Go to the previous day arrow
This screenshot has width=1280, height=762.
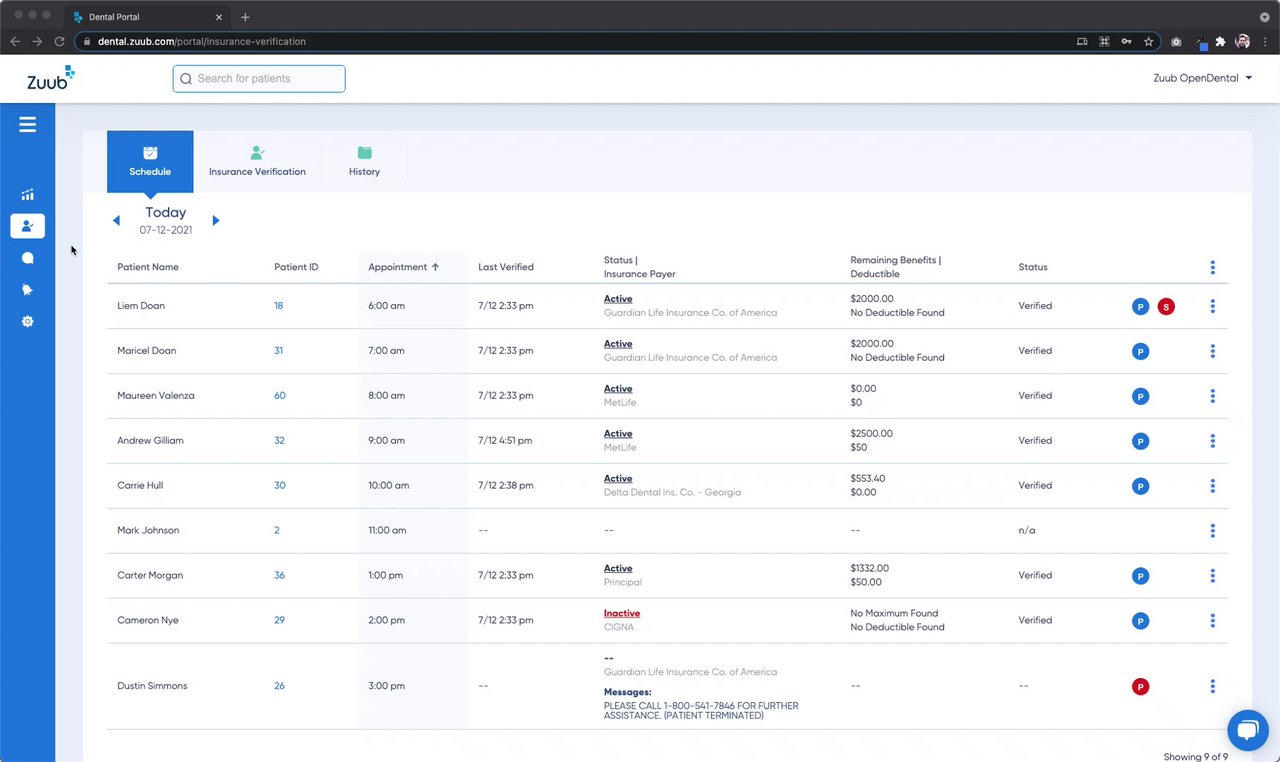(116, 220)
